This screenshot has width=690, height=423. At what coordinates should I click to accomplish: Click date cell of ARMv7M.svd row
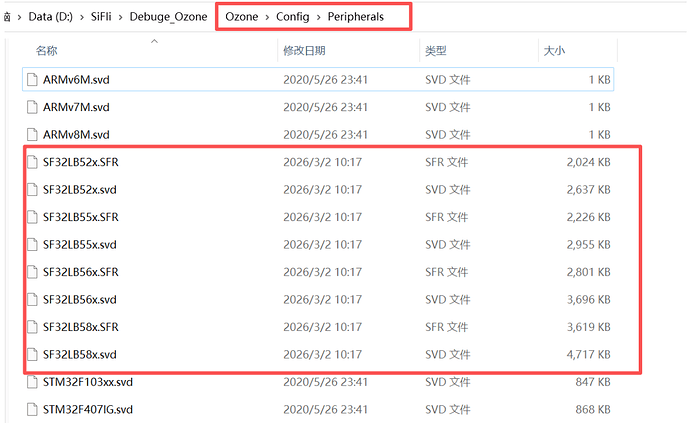325,107
